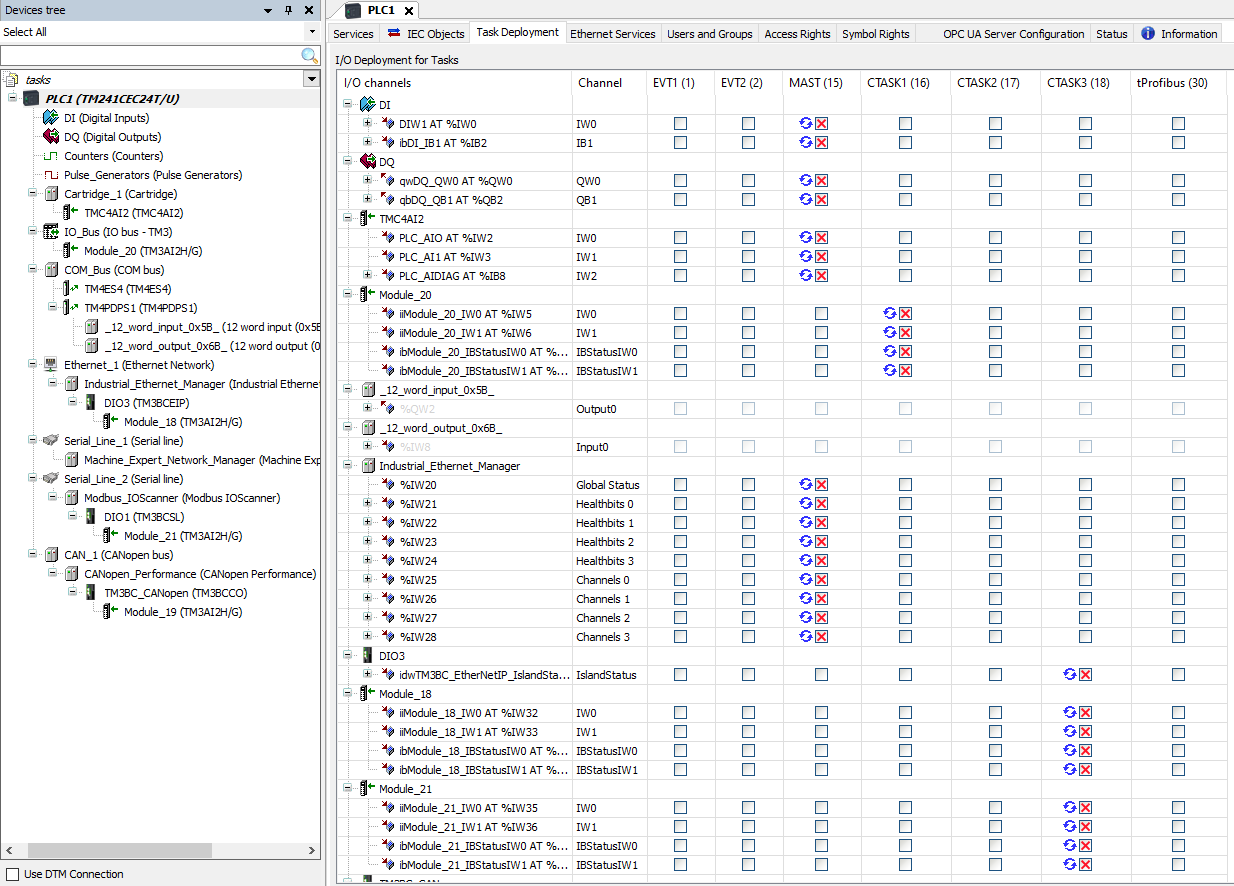Screen dimensions: 1234x886
Task: Select Module_19 (TM3AI2H/G) in the tree
Action: pos(182,612)
